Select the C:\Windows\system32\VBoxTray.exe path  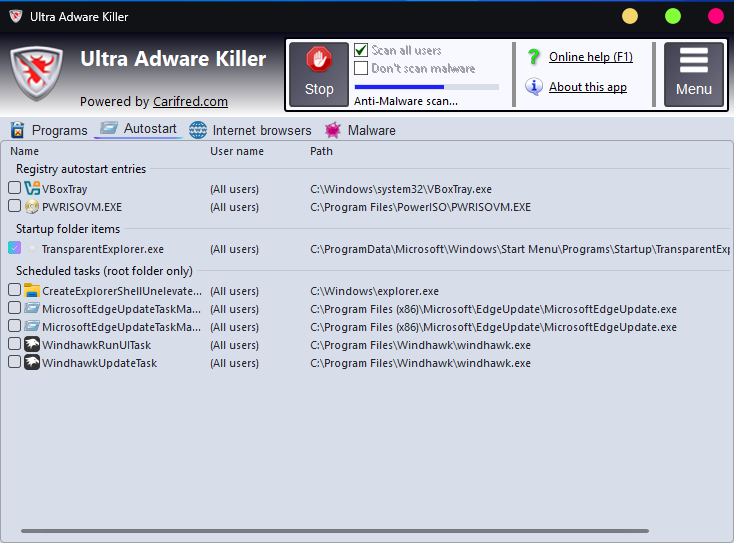coord(401,189)
